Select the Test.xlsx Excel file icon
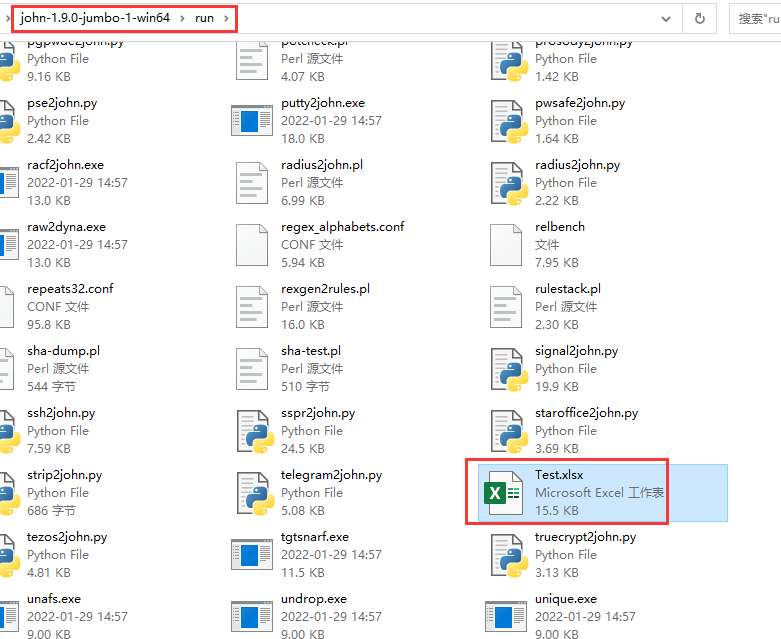Viewport: 781px width, 639px height. [503, 493]
